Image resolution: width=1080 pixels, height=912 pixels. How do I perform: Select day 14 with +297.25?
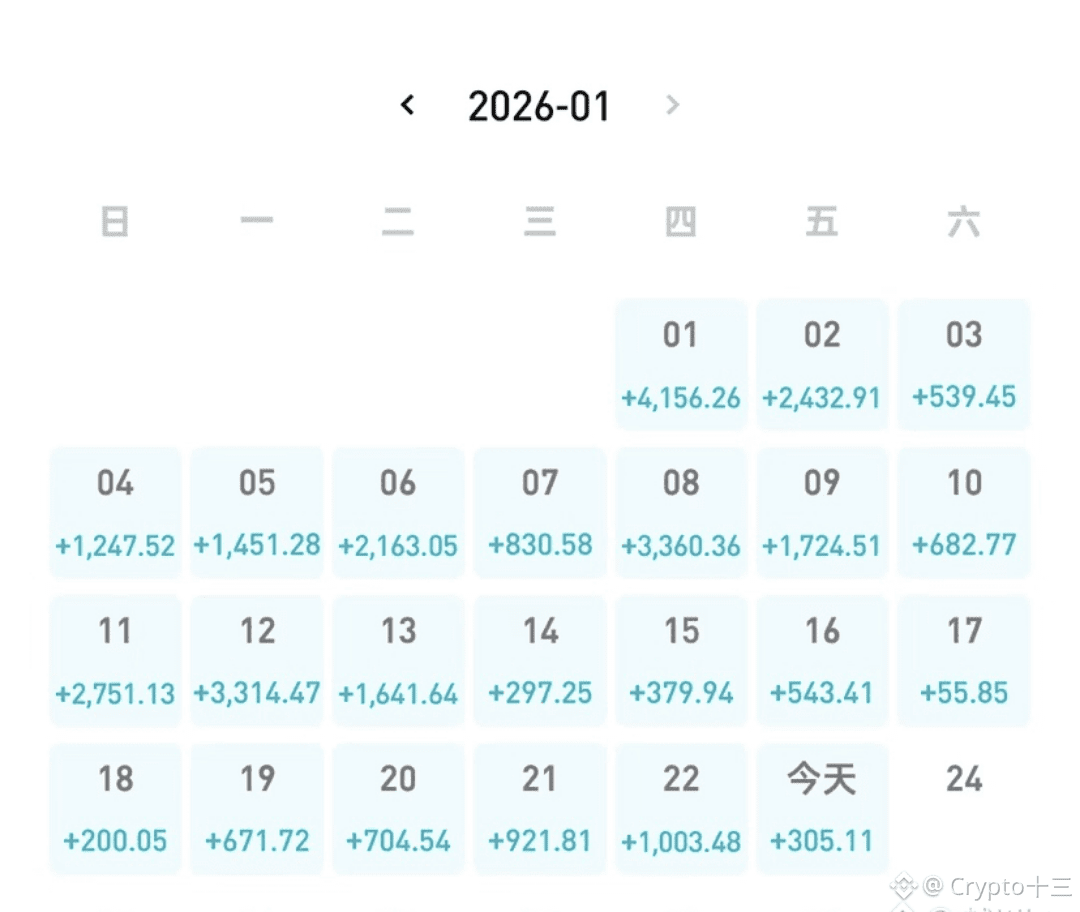tap(540, 661)
